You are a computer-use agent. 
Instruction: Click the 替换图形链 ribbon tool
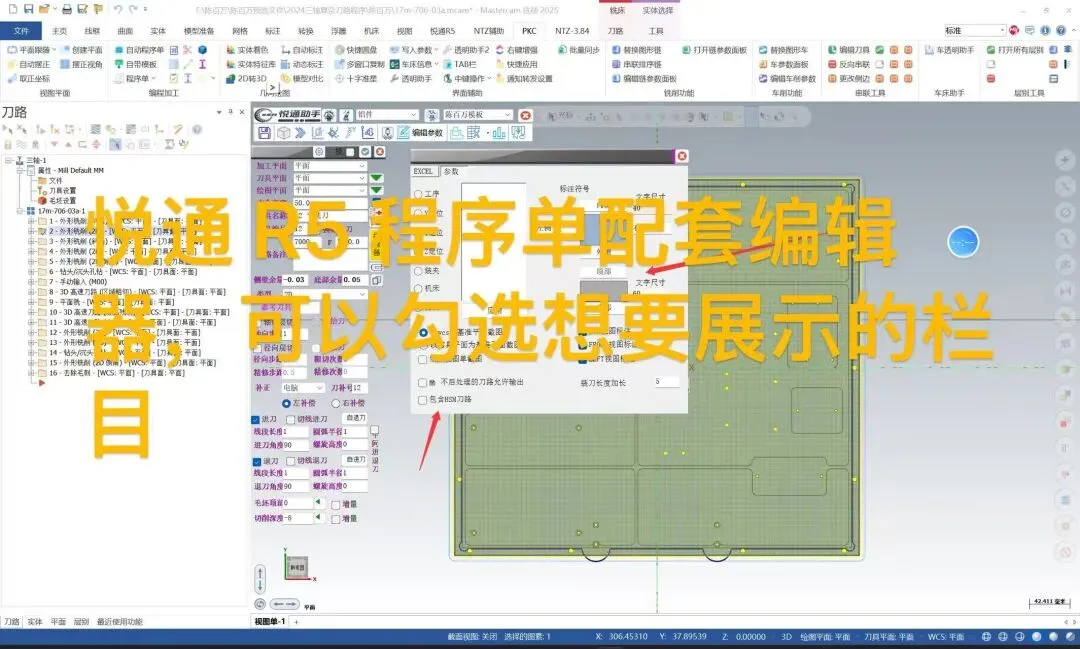coord(637,50)
